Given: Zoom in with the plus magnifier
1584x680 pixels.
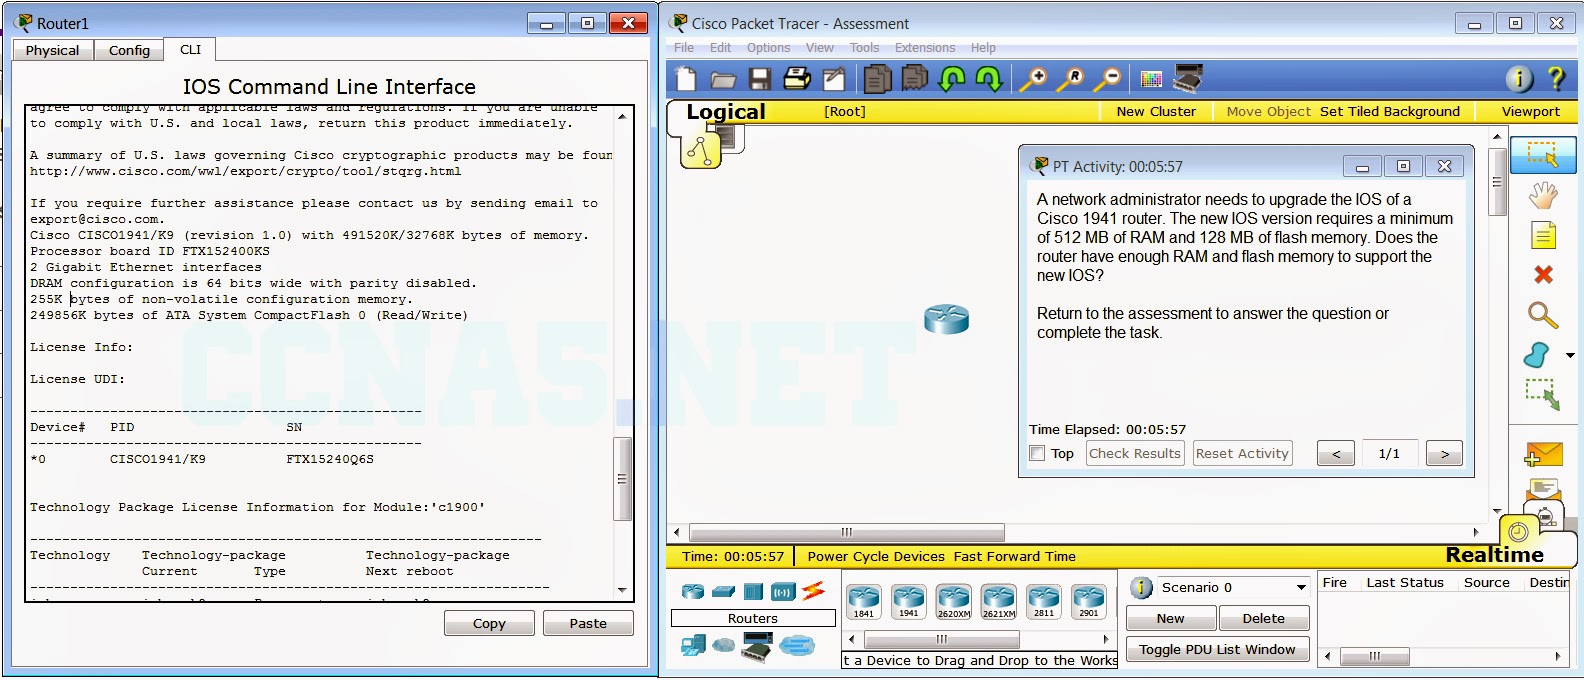Looking at the screenshot, I should 1034,79.
